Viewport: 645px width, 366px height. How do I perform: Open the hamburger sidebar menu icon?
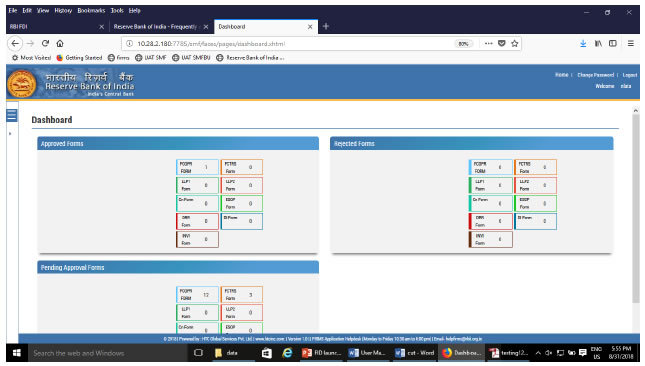[x=12, y=115]
